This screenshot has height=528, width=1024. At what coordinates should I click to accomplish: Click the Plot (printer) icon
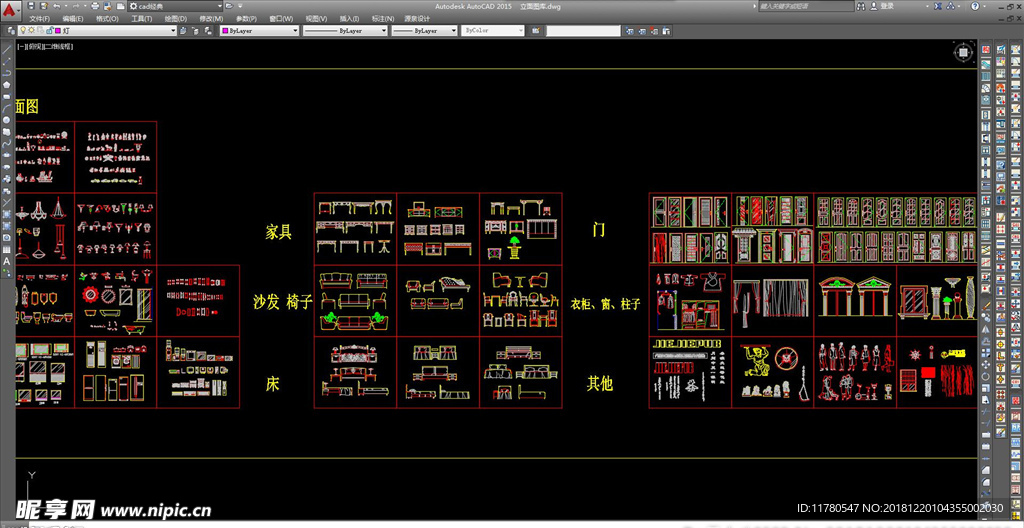(x=95, y=6)
